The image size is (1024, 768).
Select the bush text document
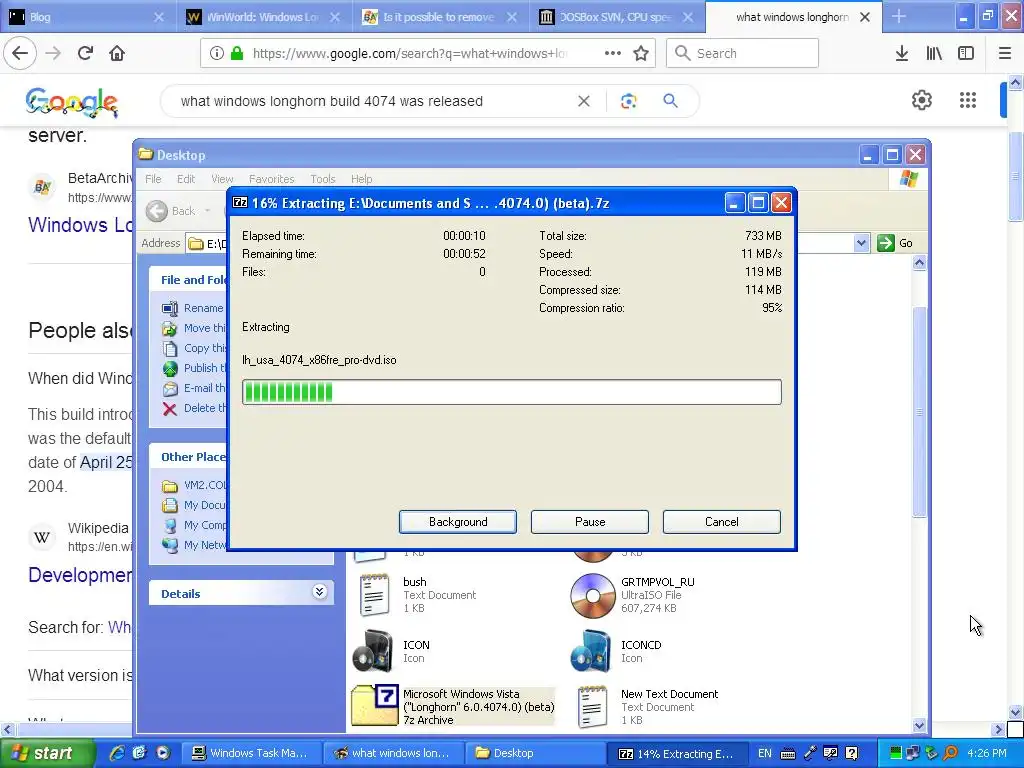click(374, 595)
